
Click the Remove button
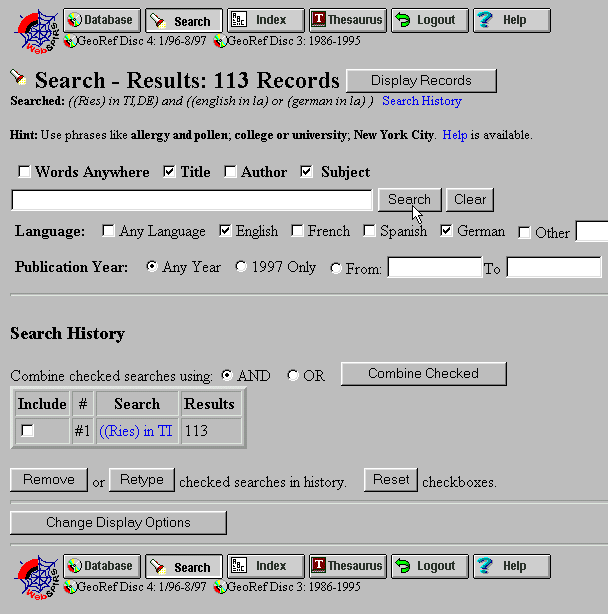point(49,480)
